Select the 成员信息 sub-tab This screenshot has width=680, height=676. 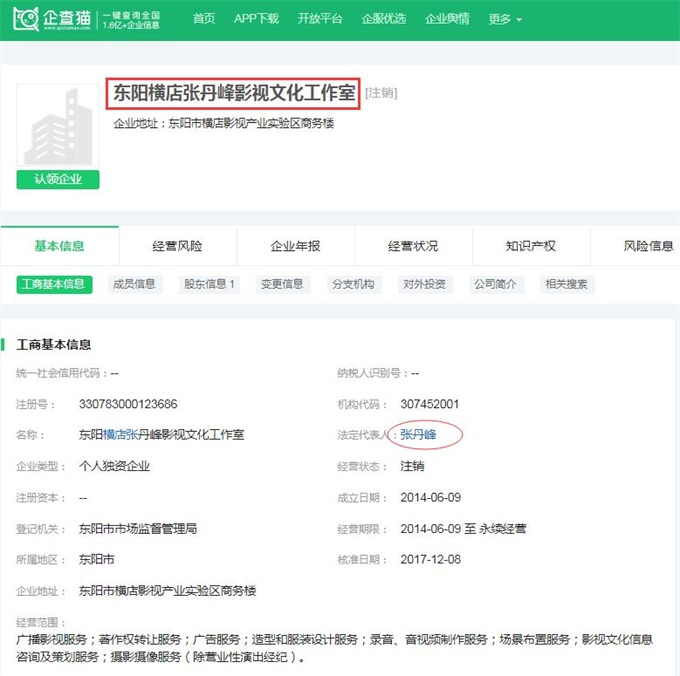(134, 284)
